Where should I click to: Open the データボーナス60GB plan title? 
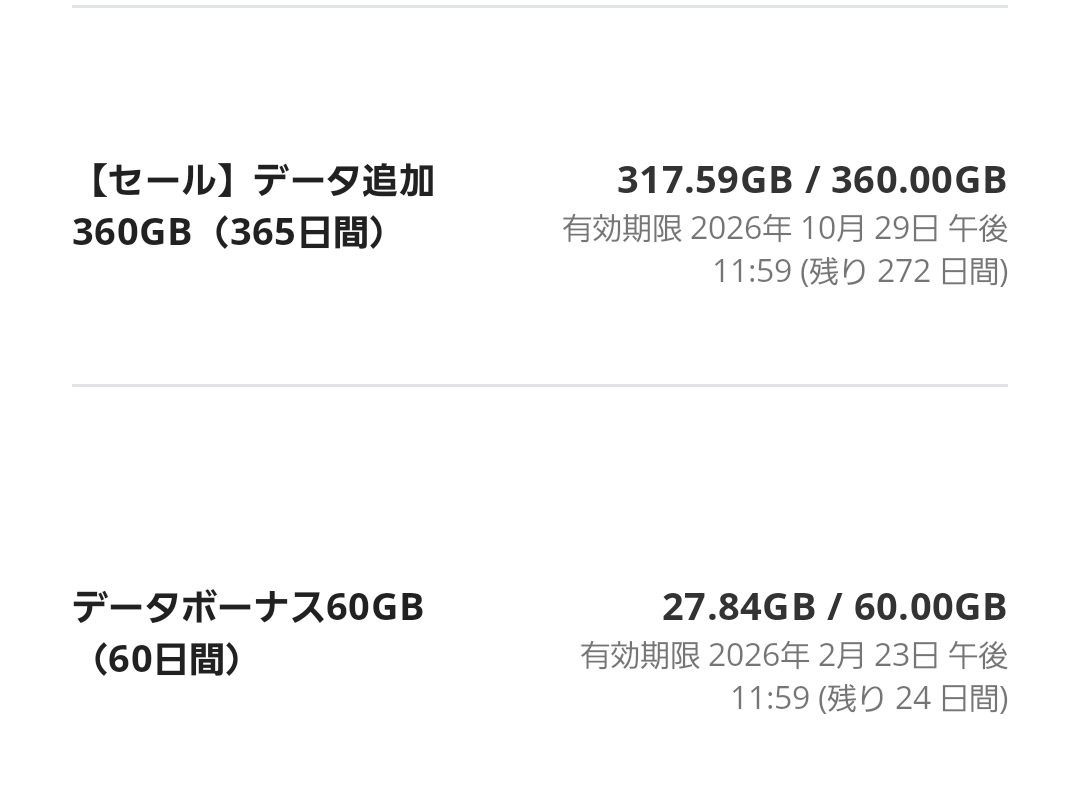point(248,607)
